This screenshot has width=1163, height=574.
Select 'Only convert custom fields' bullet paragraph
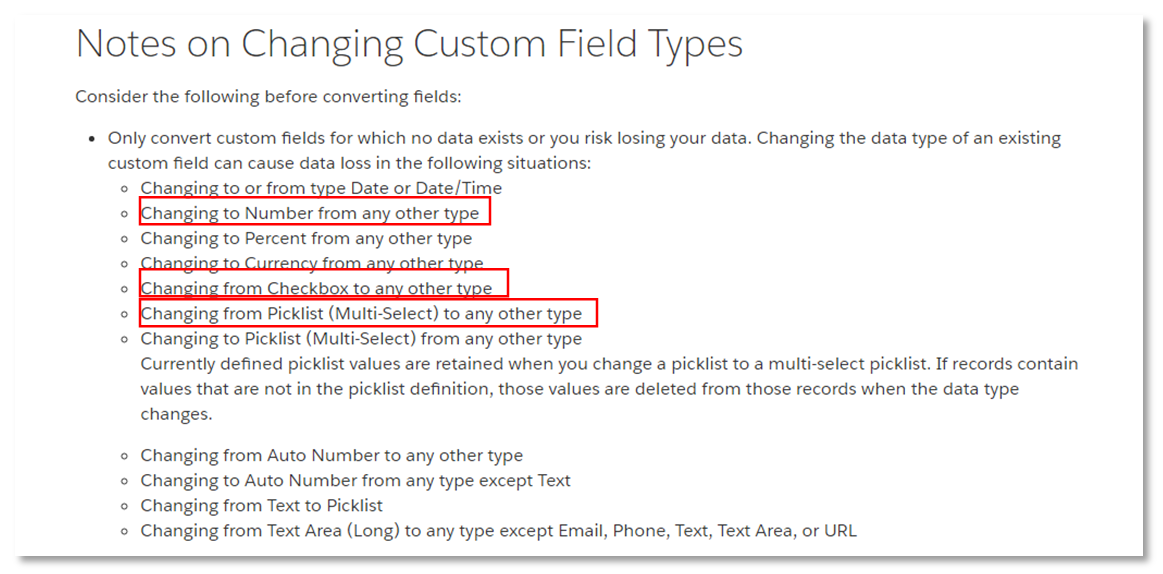coord(584,151)
